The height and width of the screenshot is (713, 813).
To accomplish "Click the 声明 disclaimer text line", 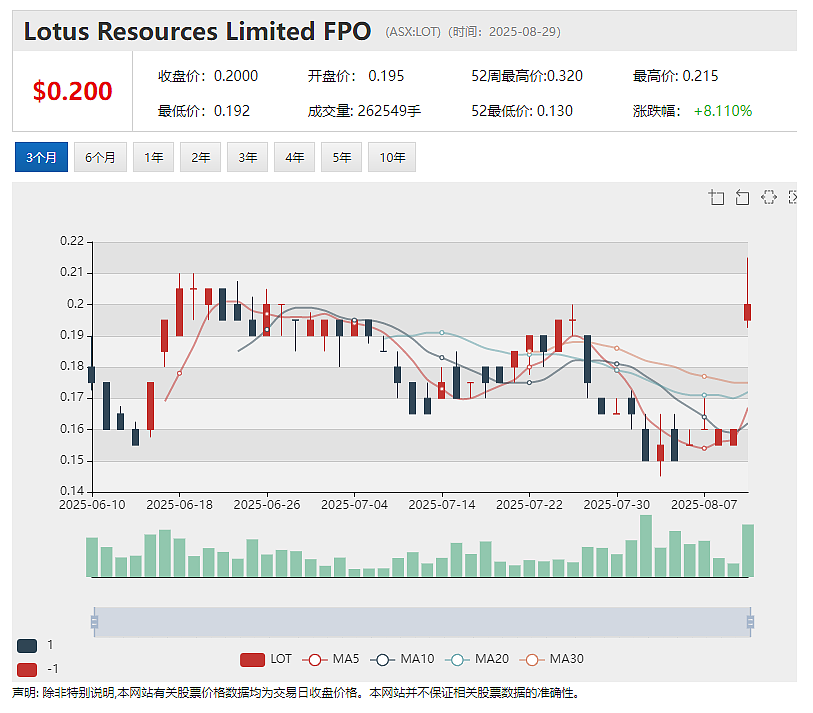I will pos(296,693).
